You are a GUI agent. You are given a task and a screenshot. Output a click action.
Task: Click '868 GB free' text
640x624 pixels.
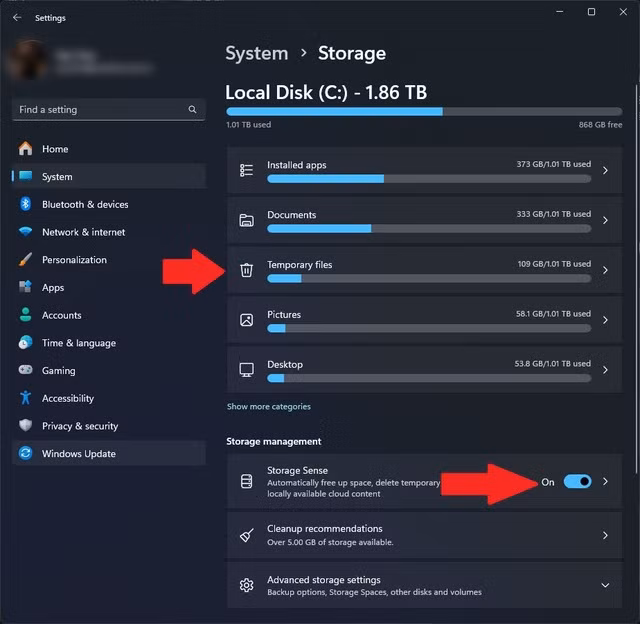600,124
